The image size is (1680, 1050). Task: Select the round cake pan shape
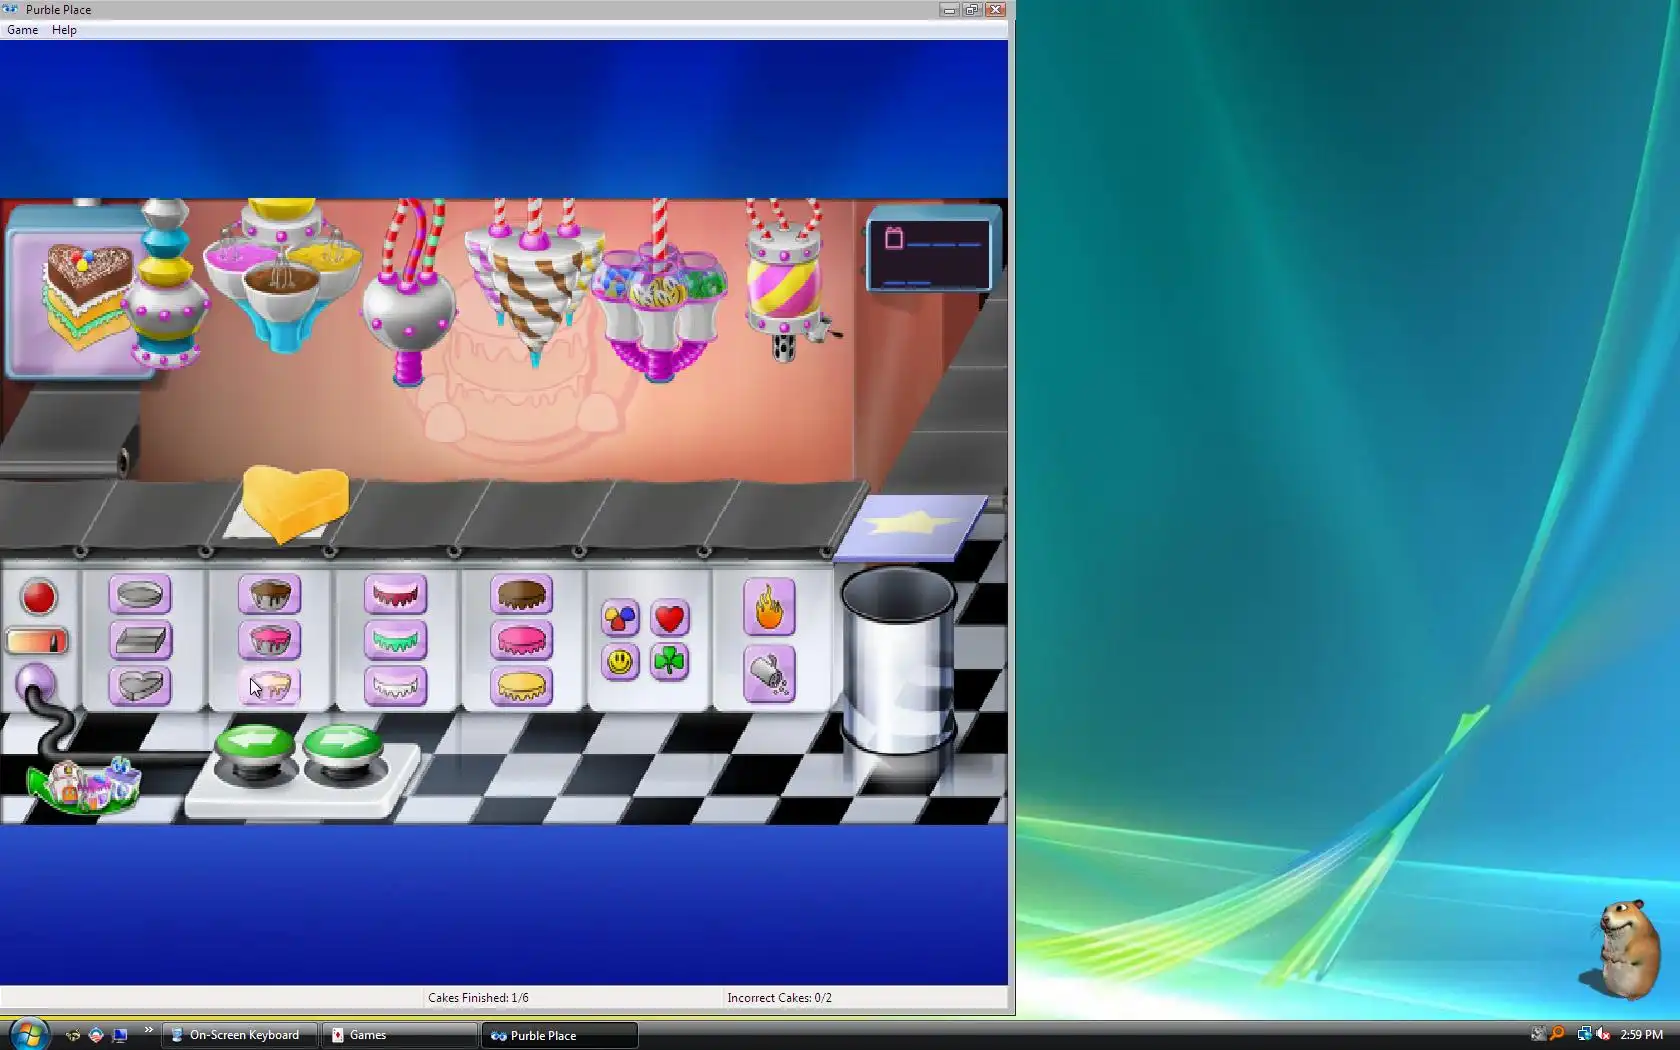point(140,595)
